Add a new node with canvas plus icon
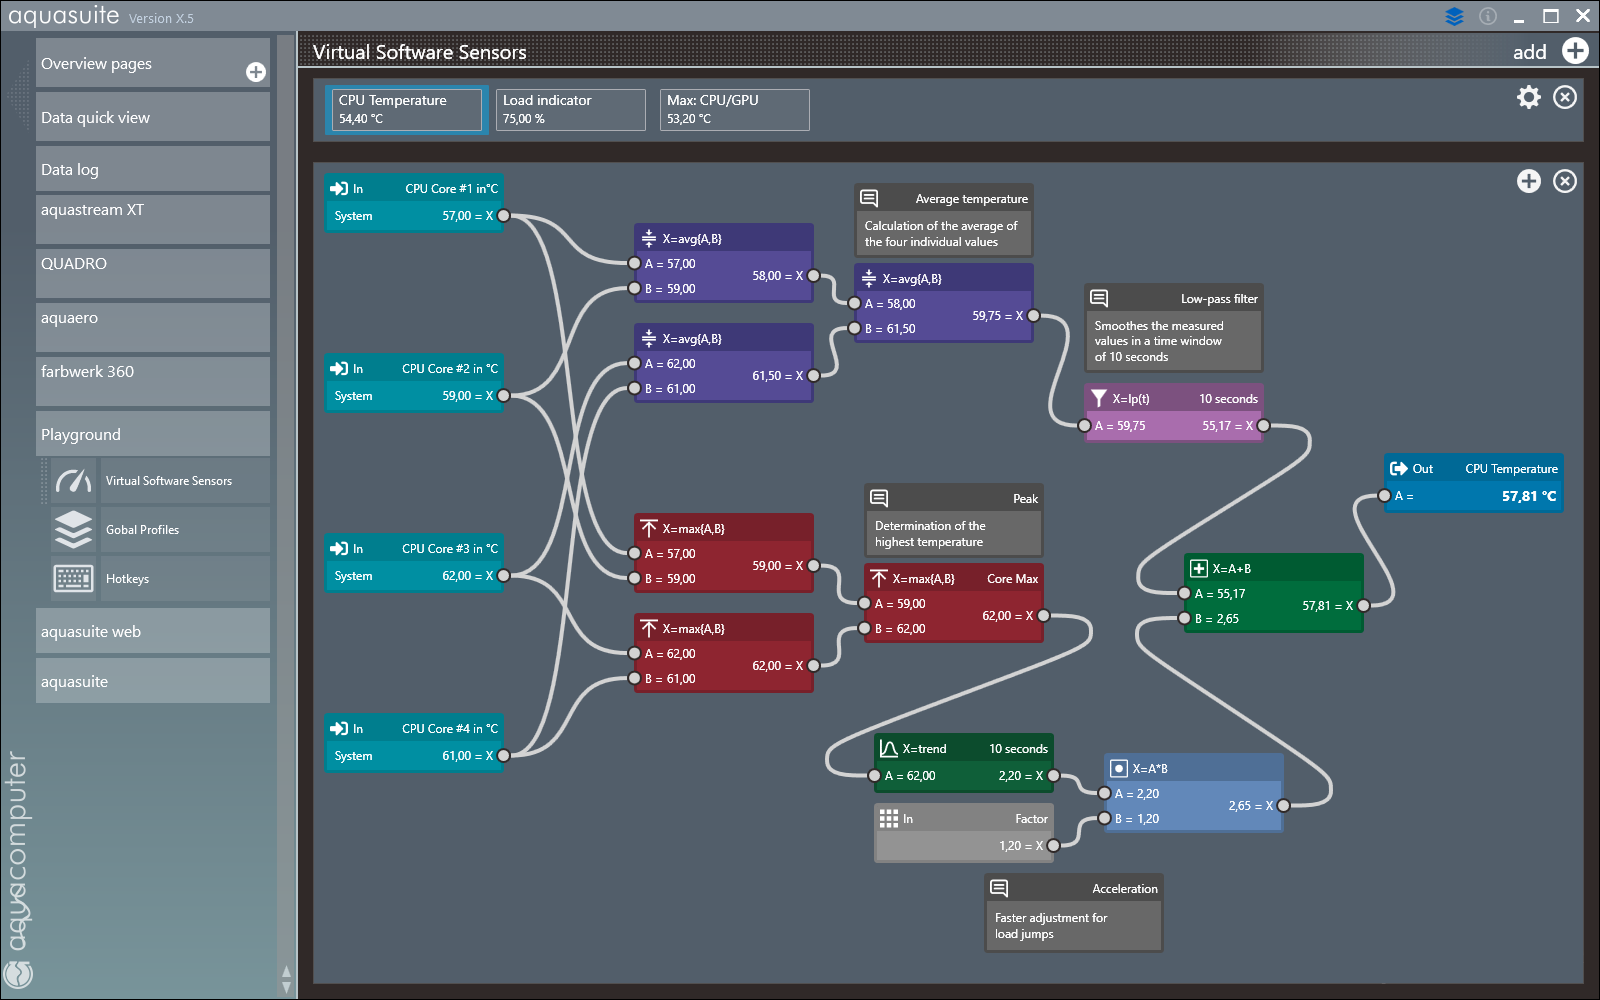Viewport: 1600px width, 1000px height. (x=1529, y=181)
